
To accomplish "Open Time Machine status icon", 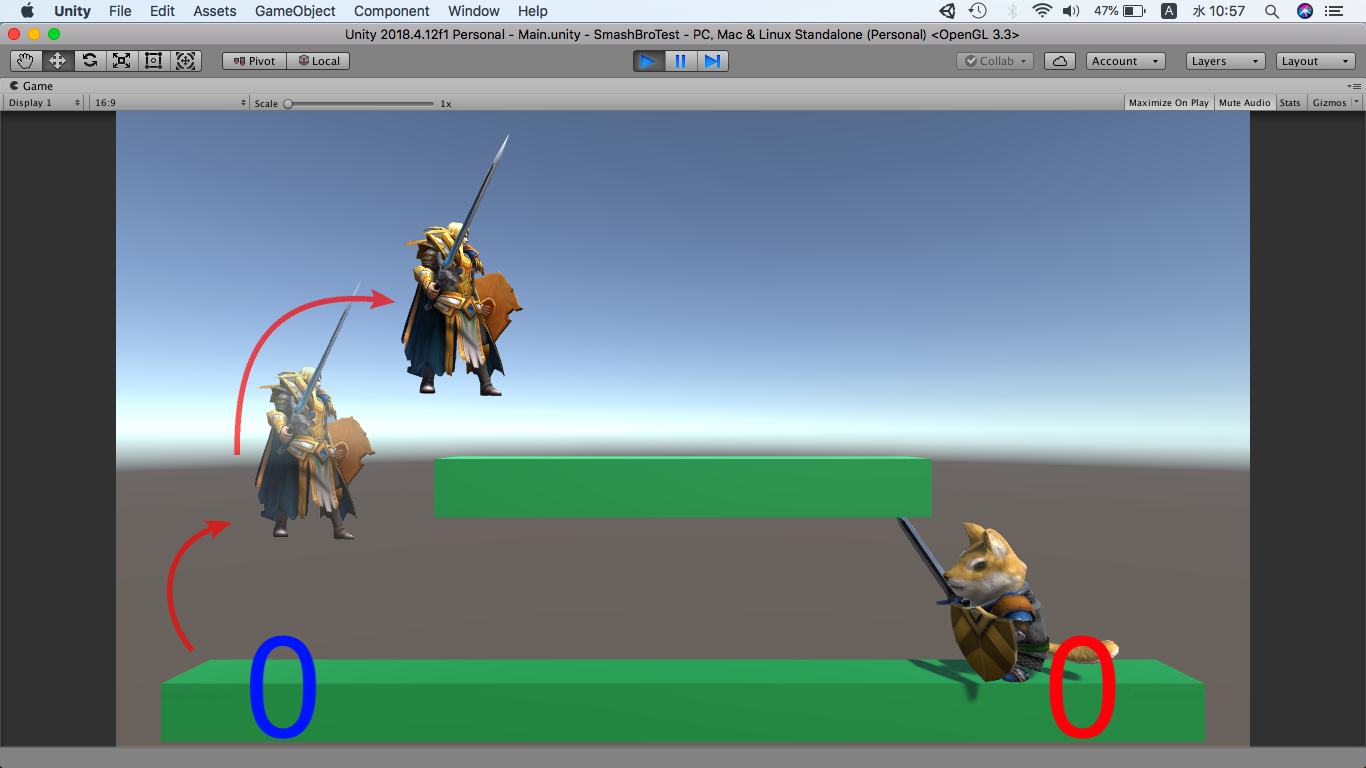I will coord(978,11).
